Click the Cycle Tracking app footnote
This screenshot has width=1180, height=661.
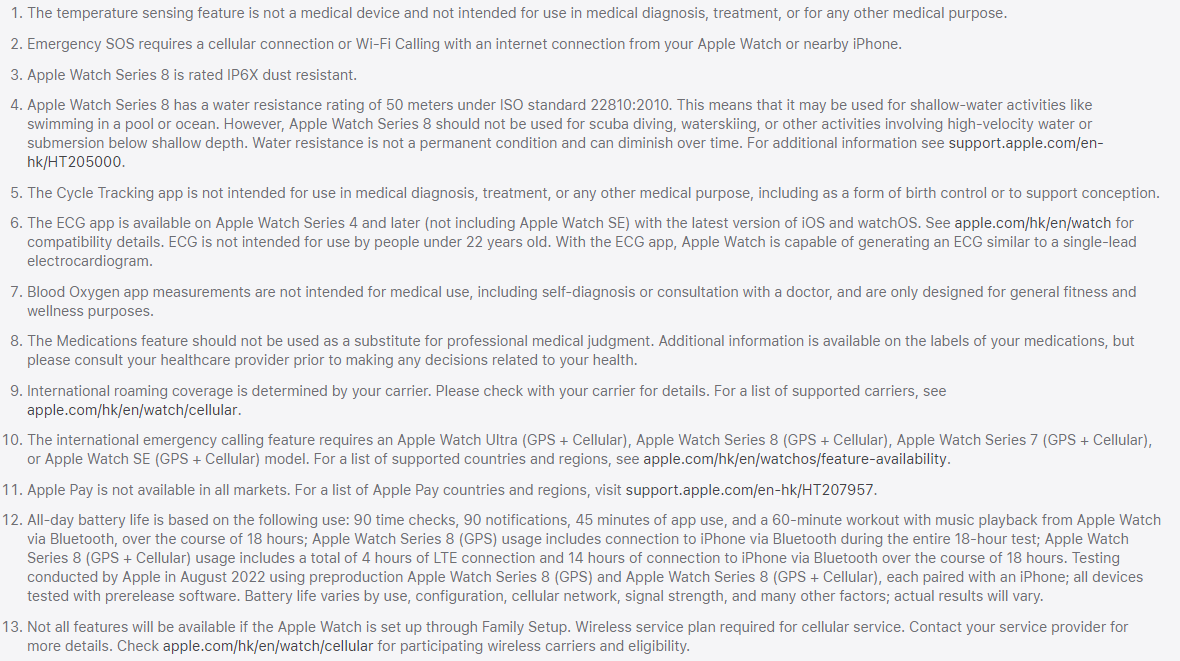[593, 193]
